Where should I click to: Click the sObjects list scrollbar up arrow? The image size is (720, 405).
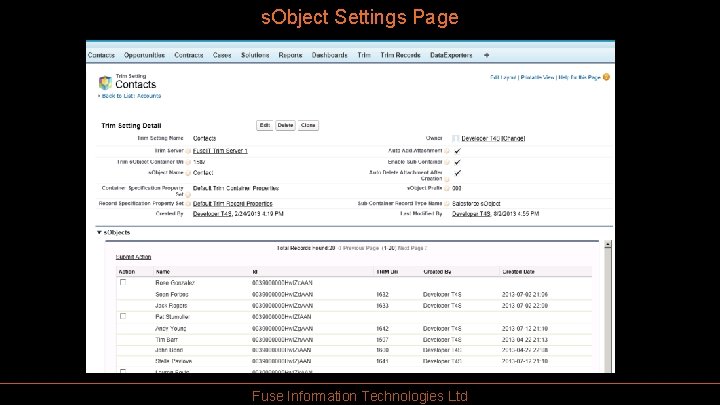[608, 244]
